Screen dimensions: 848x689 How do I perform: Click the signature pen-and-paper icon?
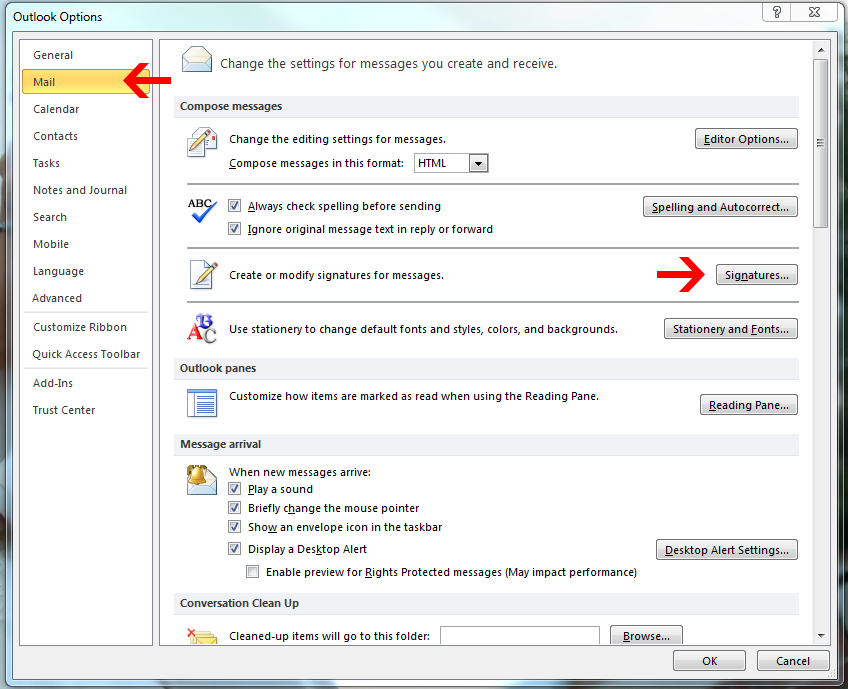tap(203, 274)
